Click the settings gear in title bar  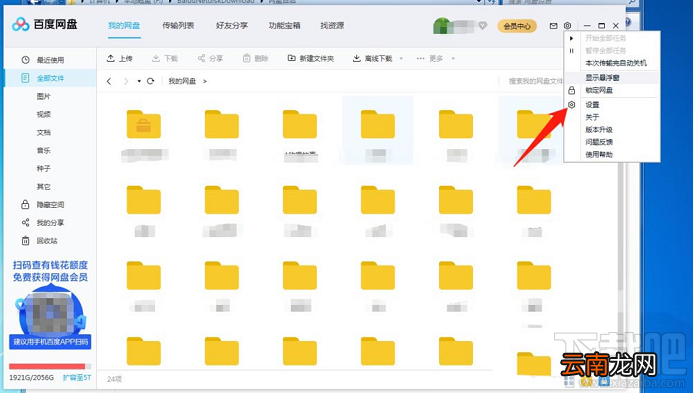567,26
